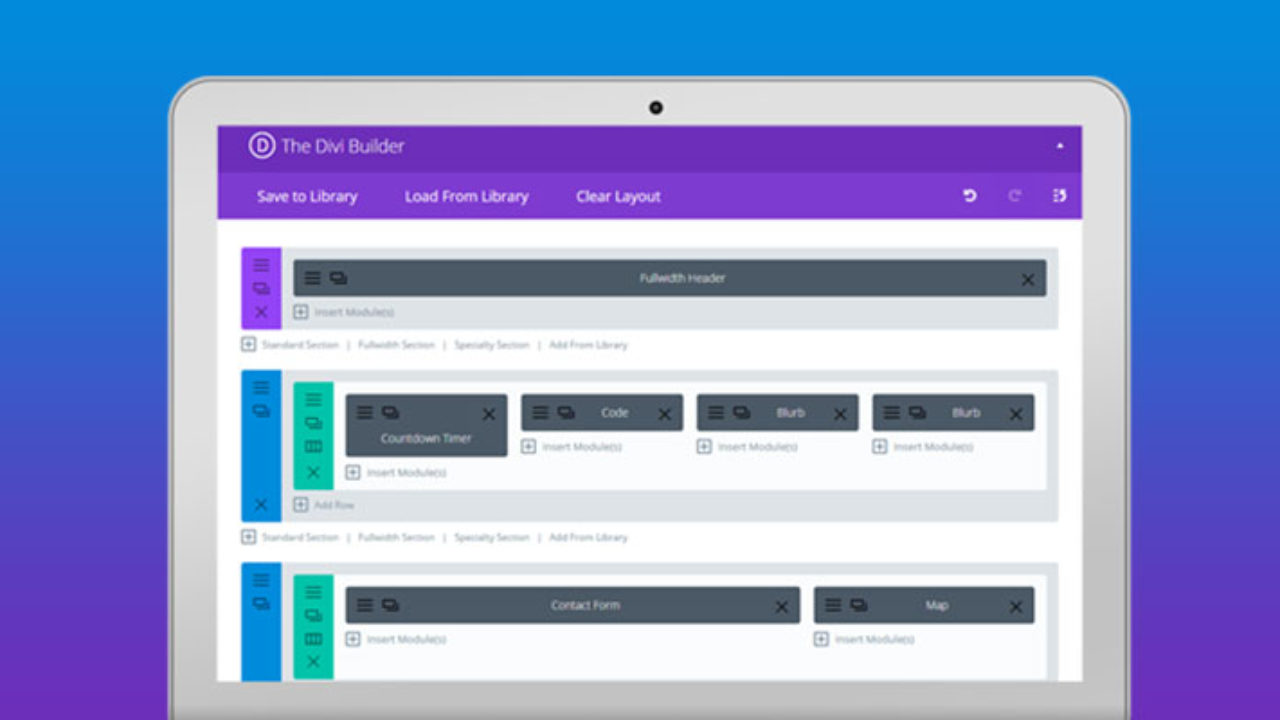This screenshot has height=720, width=1280.
Task: Remove last Blurb module in row
Action: click(1016, 414)
